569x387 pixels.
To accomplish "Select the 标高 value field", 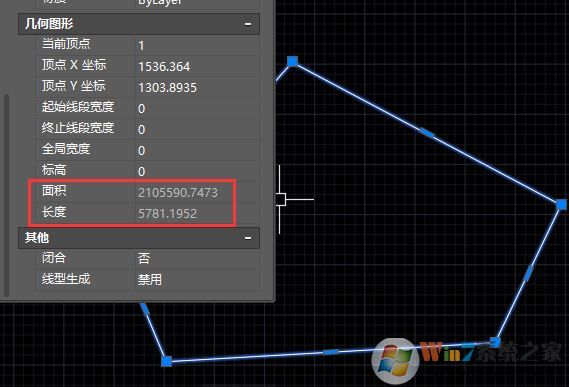I will click(197, 171).
